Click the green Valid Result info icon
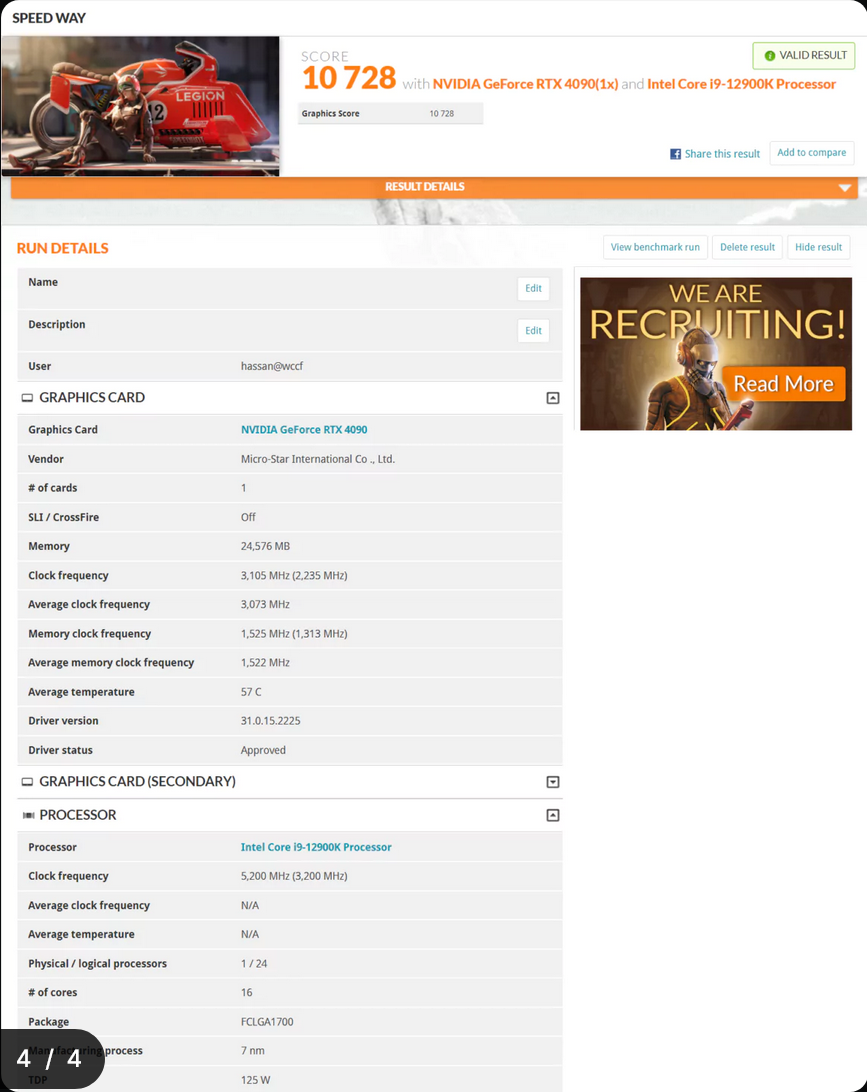The height and width of the screenshot is (1092, 867). click(770, 56)
